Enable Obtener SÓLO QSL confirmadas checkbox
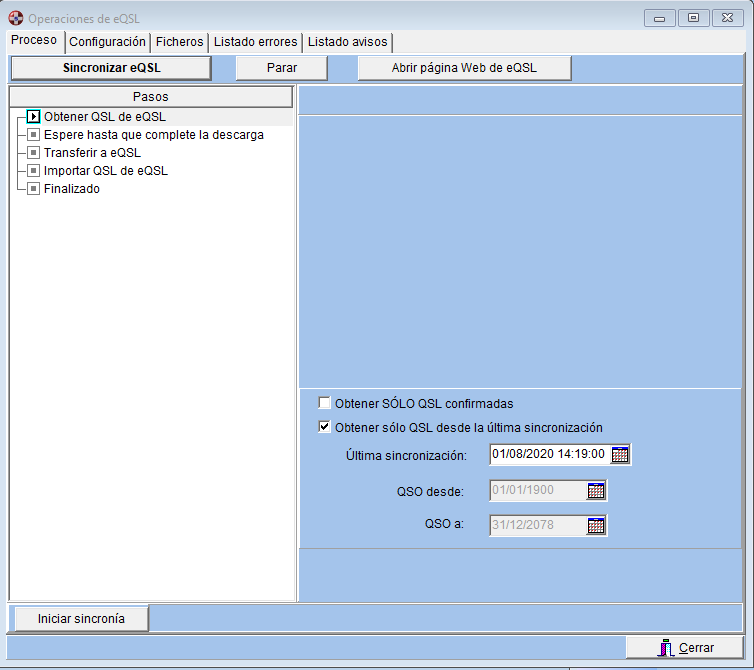The width and height of the screenshot is (754, 670). [x=325, y=403]
